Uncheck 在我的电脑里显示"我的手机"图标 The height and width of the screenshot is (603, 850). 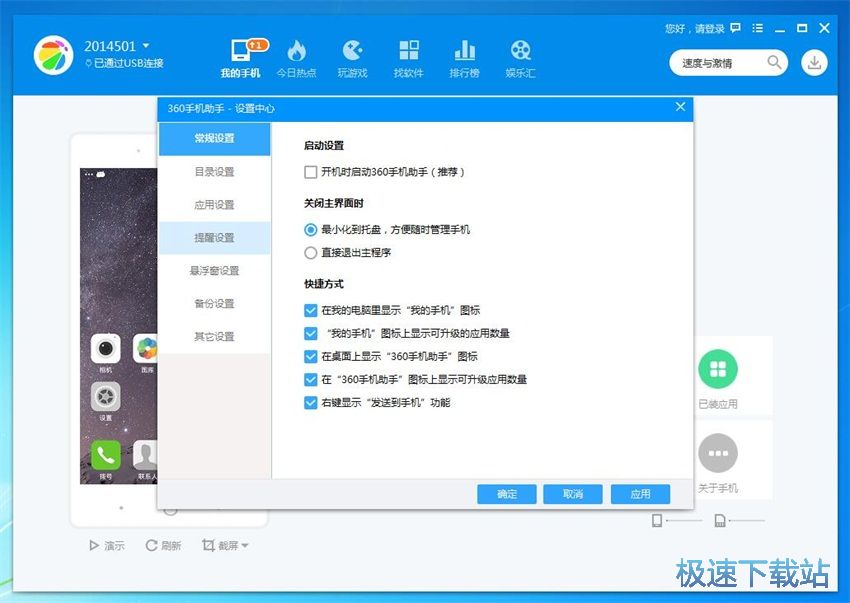[x=311, y=311]
